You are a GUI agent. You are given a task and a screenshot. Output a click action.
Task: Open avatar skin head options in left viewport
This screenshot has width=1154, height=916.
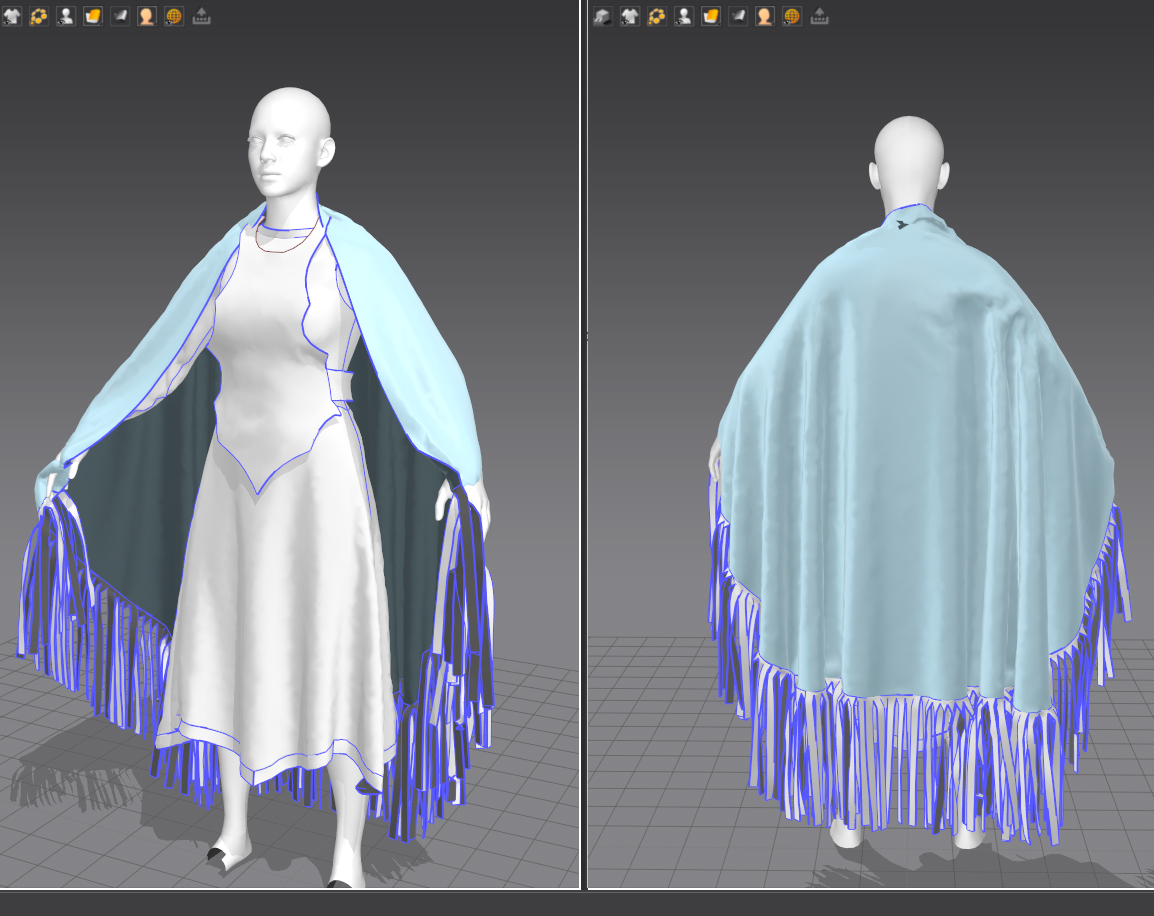(x=147, y=16)
